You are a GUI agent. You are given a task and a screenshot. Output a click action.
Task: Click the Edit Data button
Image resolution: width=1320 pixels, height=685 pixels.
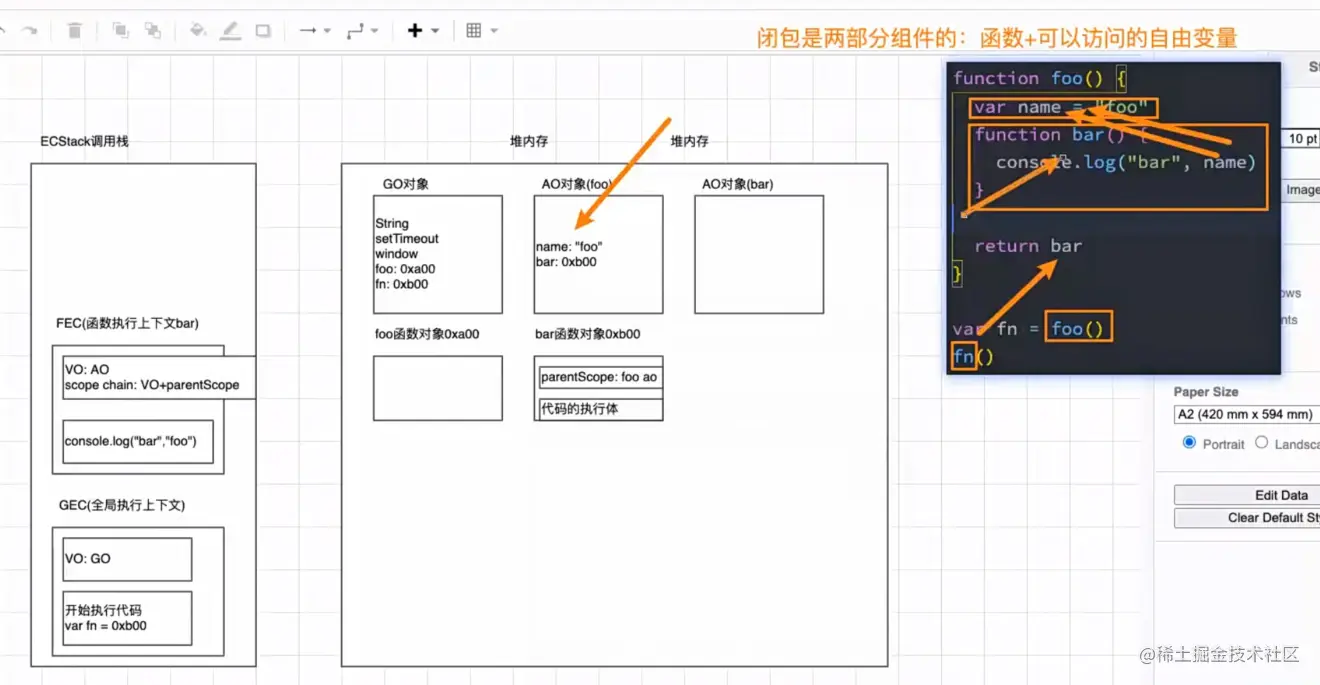1247,495
